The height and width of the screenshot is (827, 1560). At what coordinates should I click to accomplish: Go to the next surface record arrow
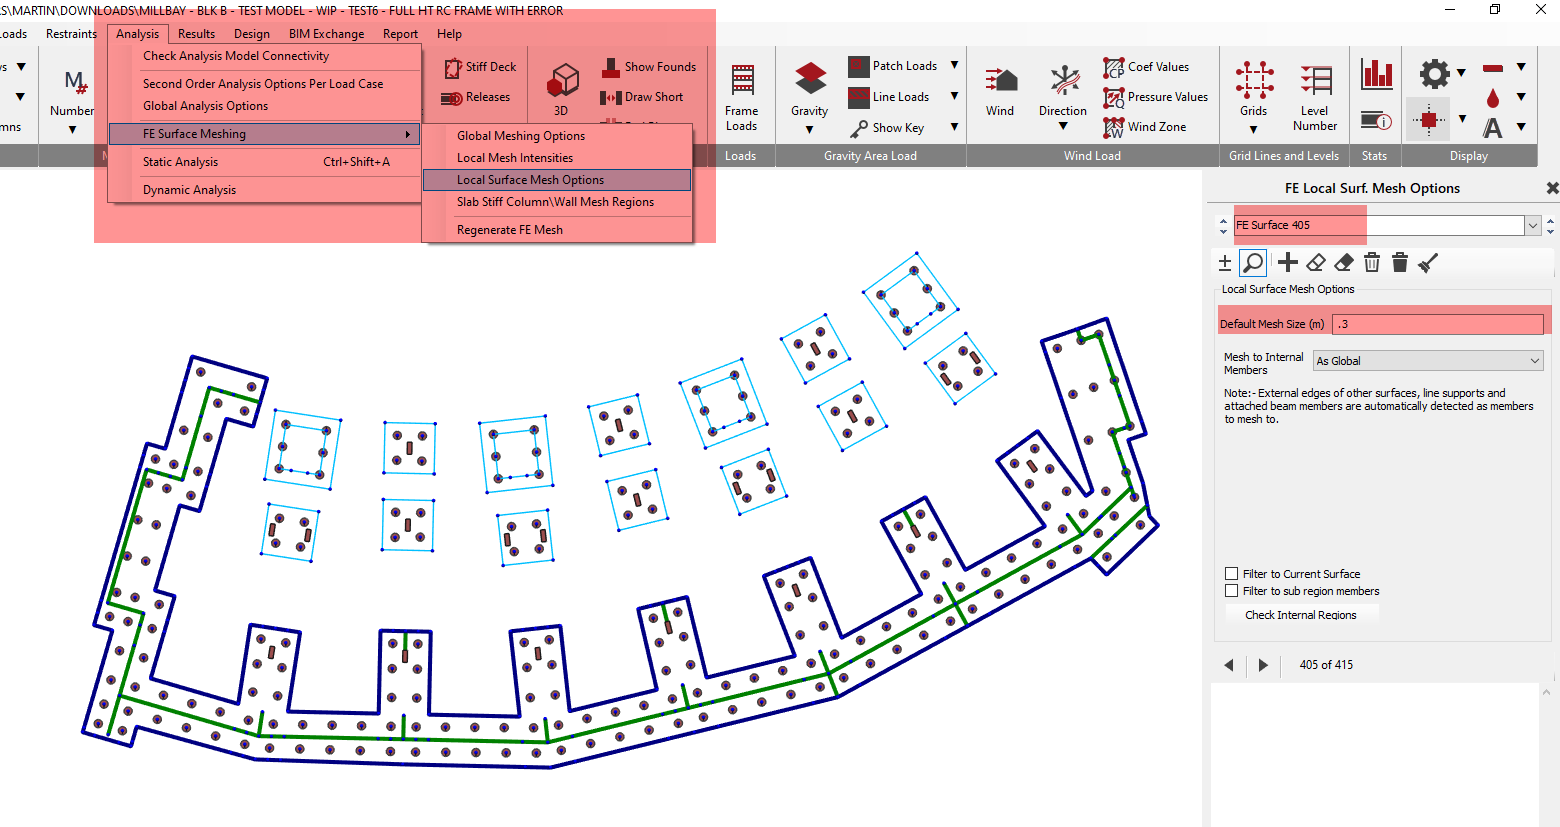click(x=1263, y=665)
